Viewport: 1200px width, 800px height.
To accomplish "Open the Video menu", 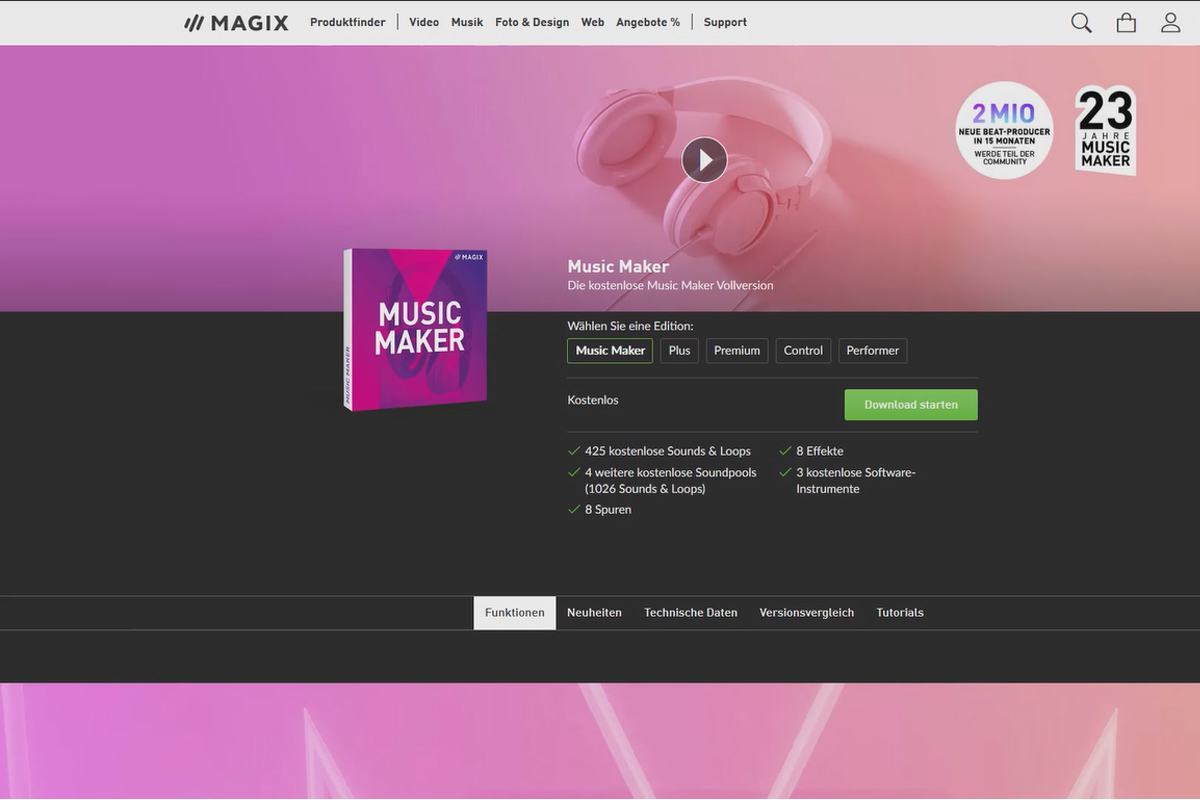I will point(424,22).
